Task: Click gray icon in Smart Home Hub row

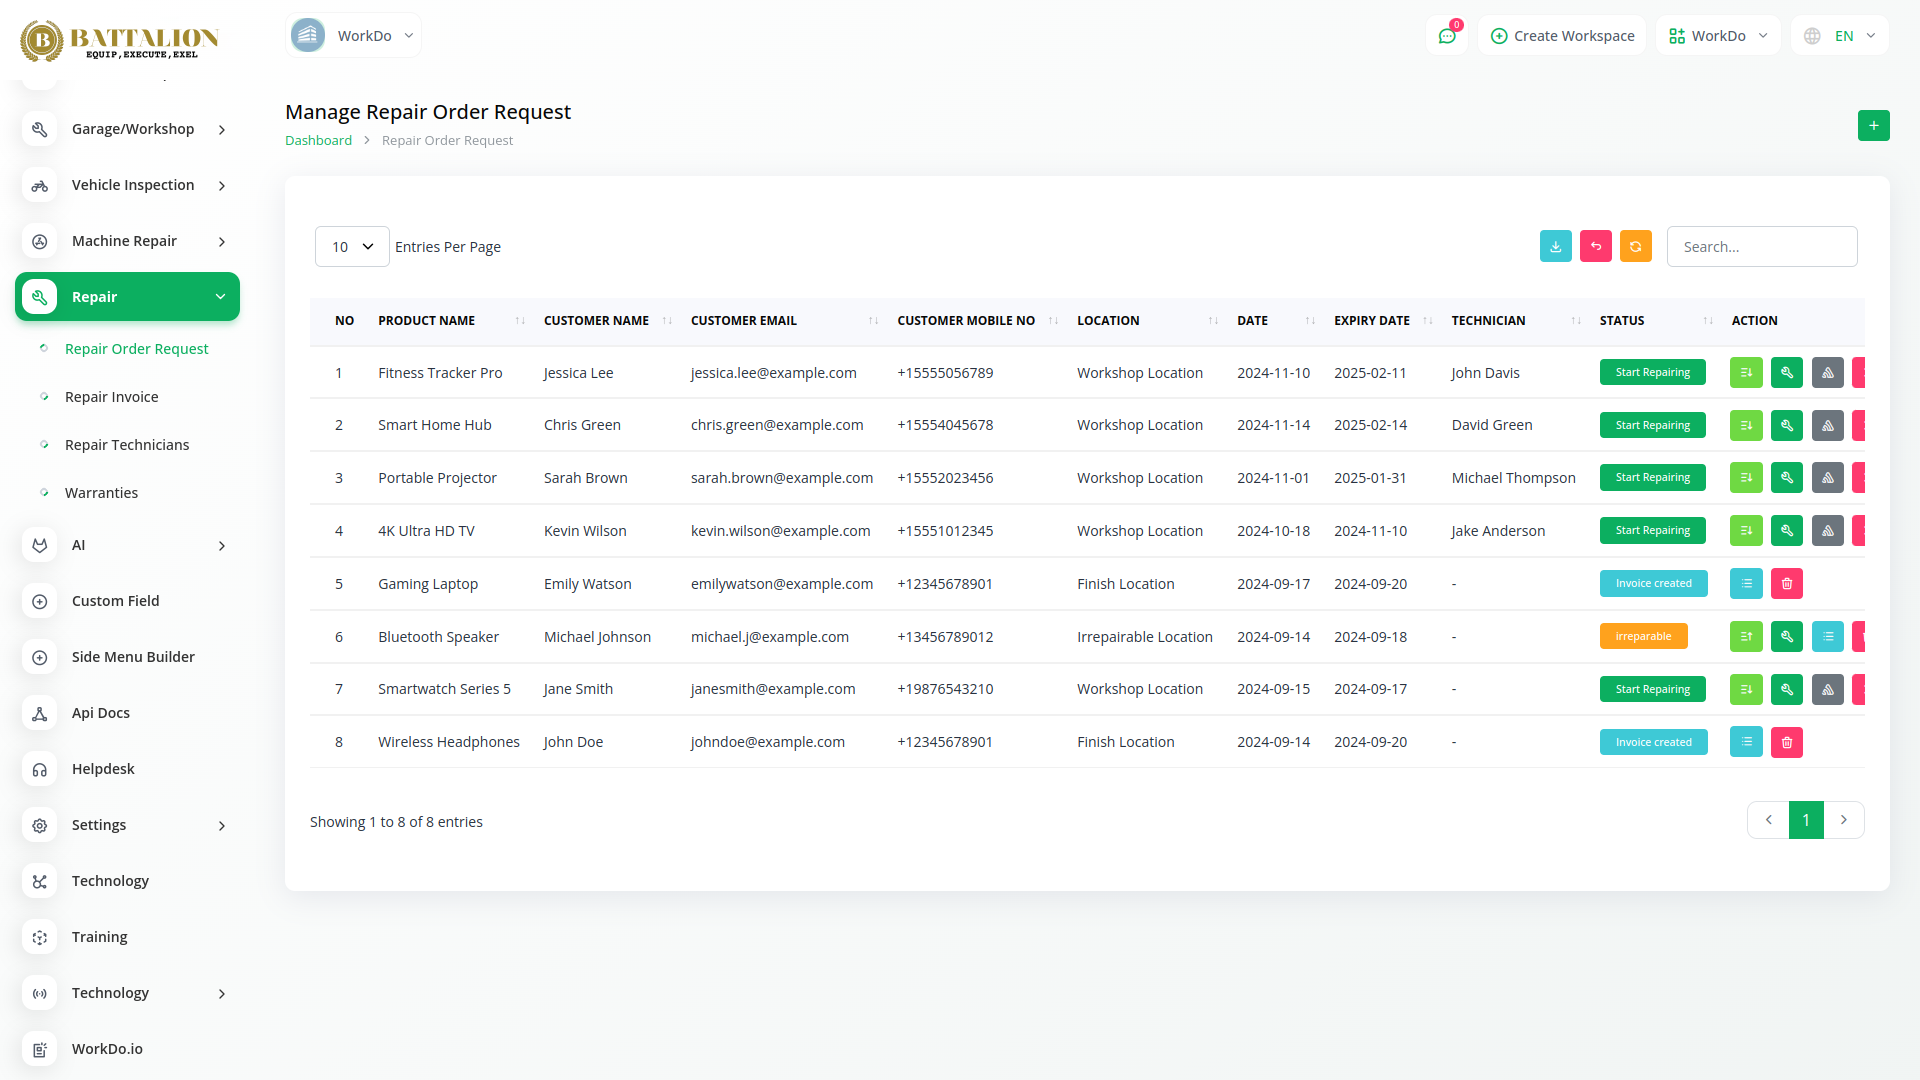Action: tap(1827, 425)
